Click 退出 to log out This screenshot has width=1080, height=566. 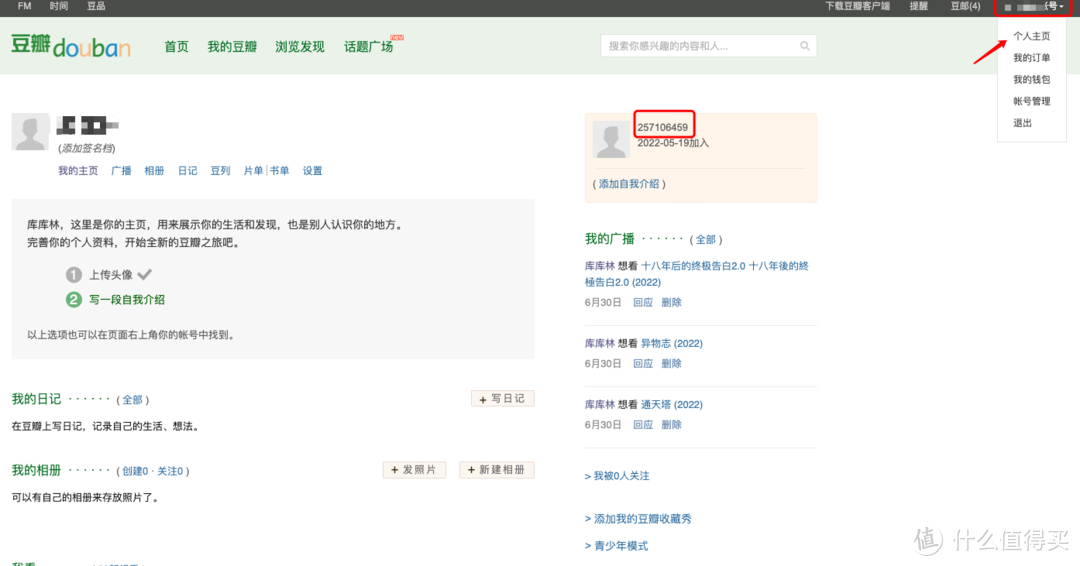[1022, 123]
